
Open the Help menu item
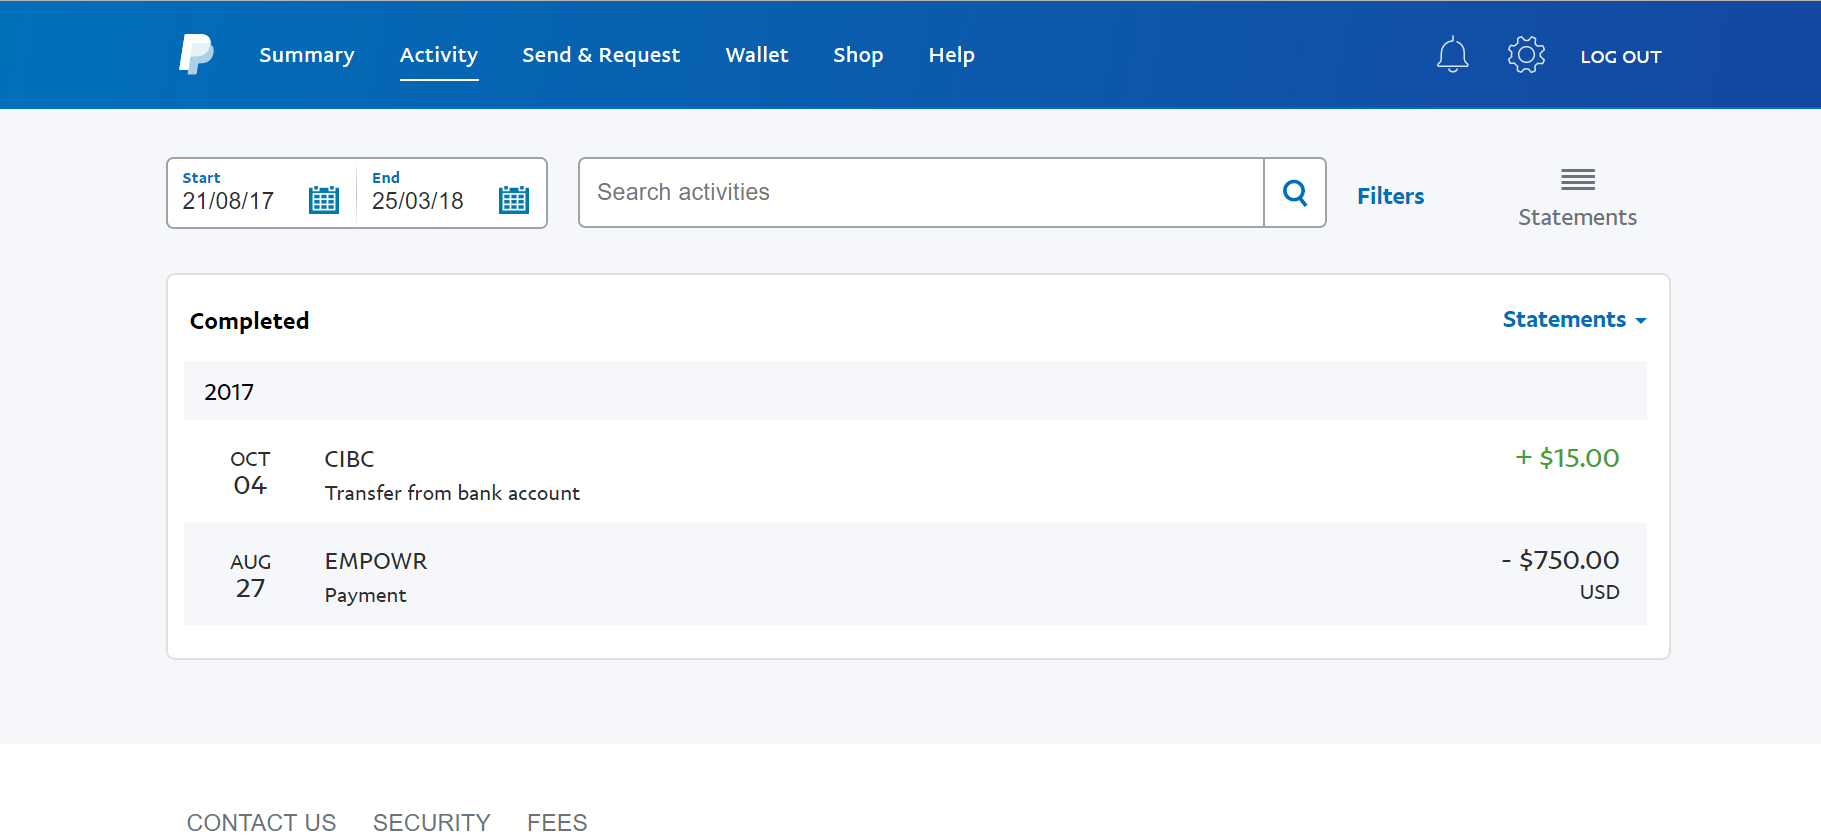[951, 55]
